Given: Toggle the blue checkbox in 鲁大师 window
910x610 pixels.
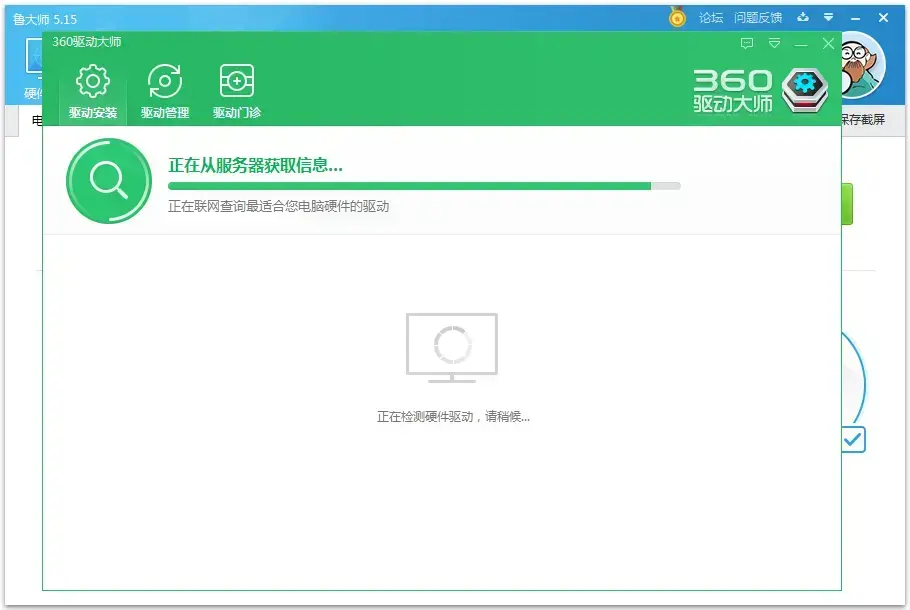Looking at the screenshot, I should click(854, 440).
